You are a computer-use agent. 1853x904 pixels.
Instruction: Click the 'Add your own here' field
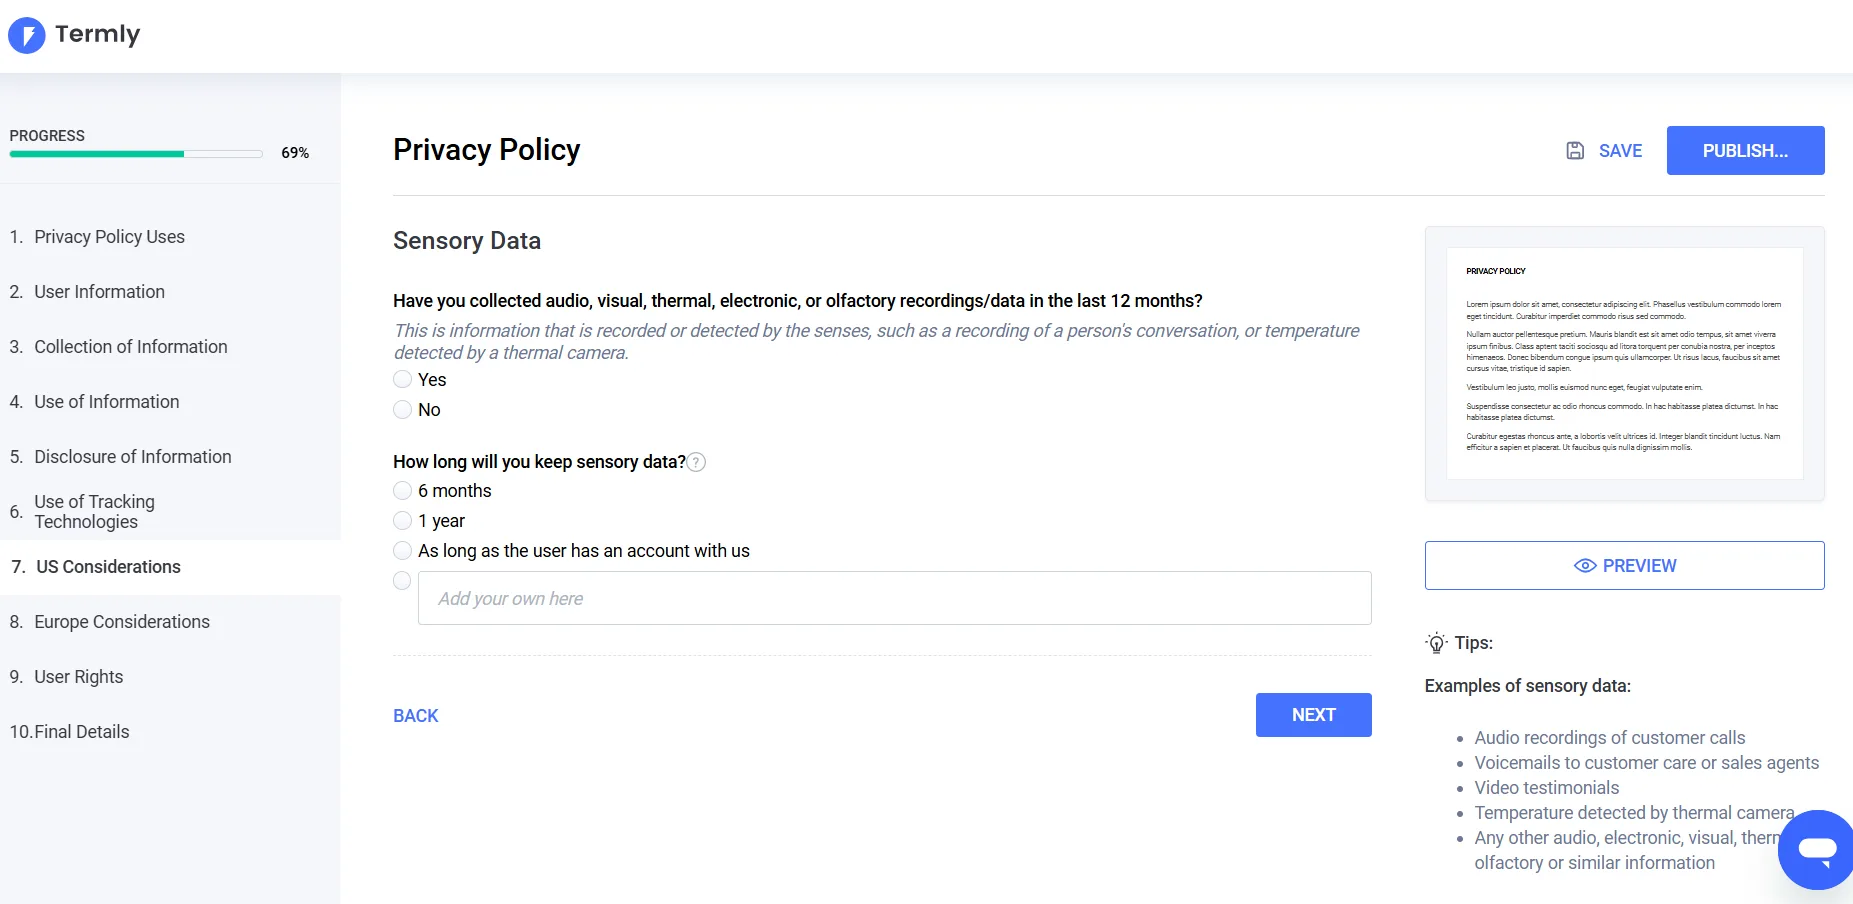click(x=894, y=598)
